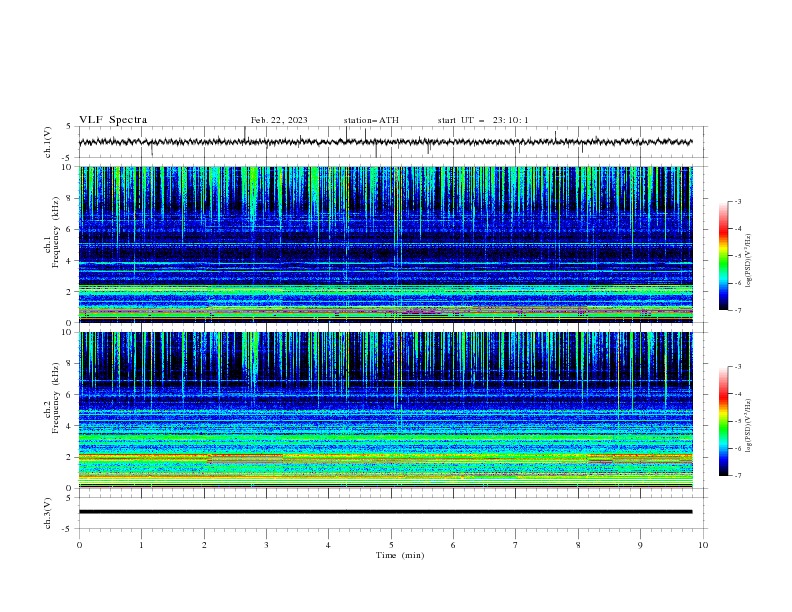Click the "6" kHz tick on ch.2 frequency axis
Viewport: 792px width, 612px height.
[71, 395]
